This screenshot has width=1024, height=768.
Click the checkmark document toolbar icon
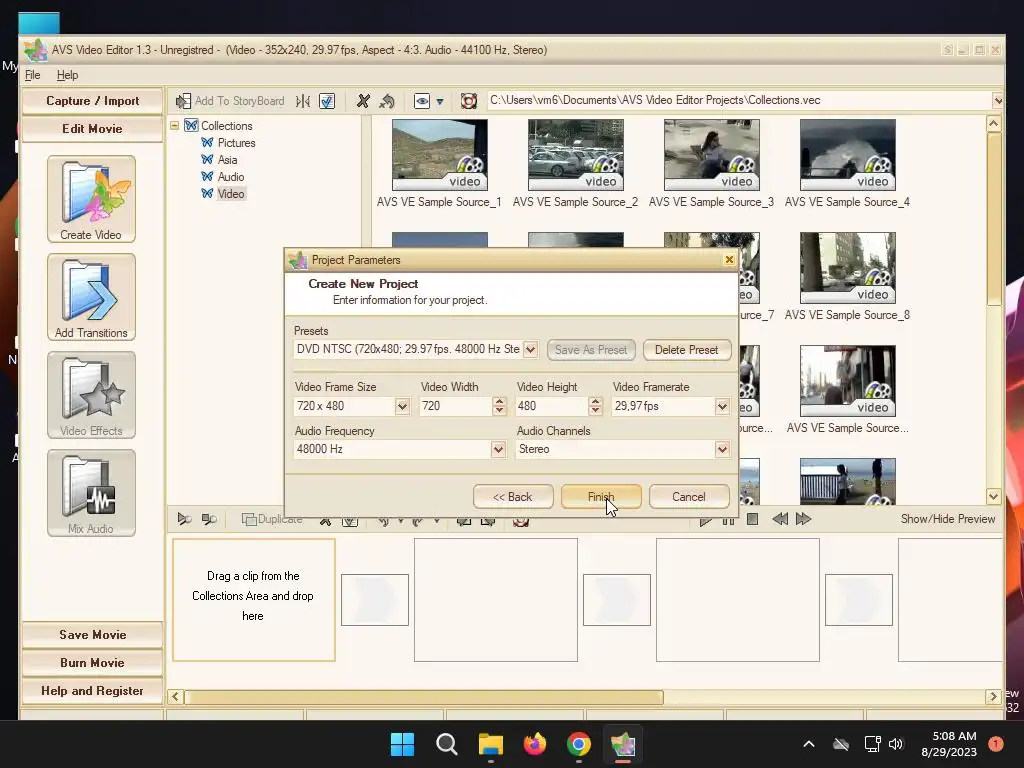pos(327,101)
